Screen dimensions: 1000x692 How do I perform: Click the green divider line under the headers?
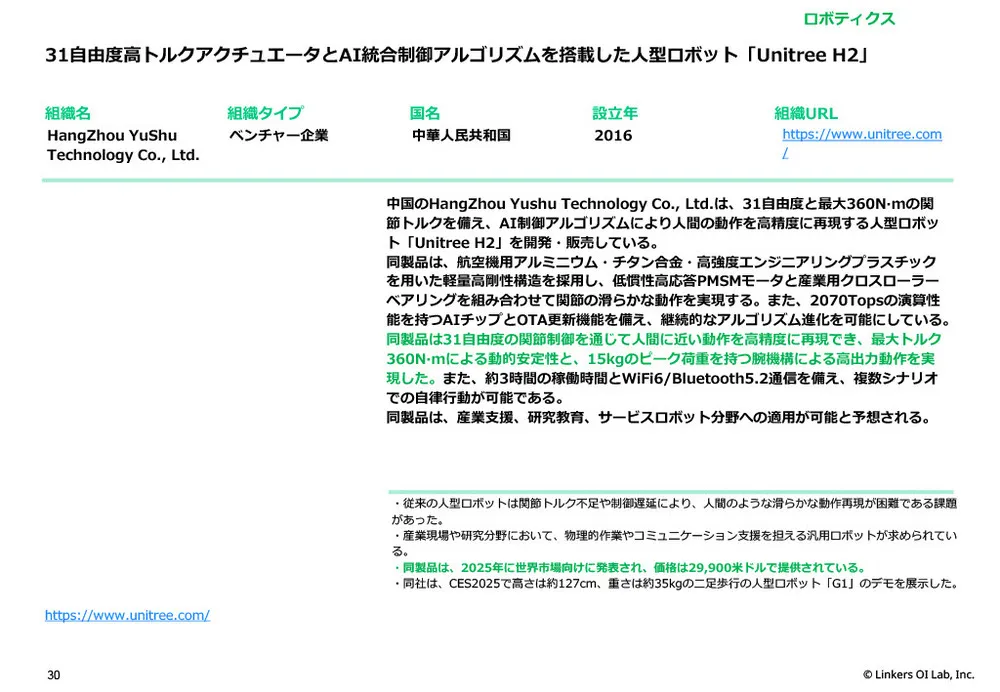[x=500, y=179]
